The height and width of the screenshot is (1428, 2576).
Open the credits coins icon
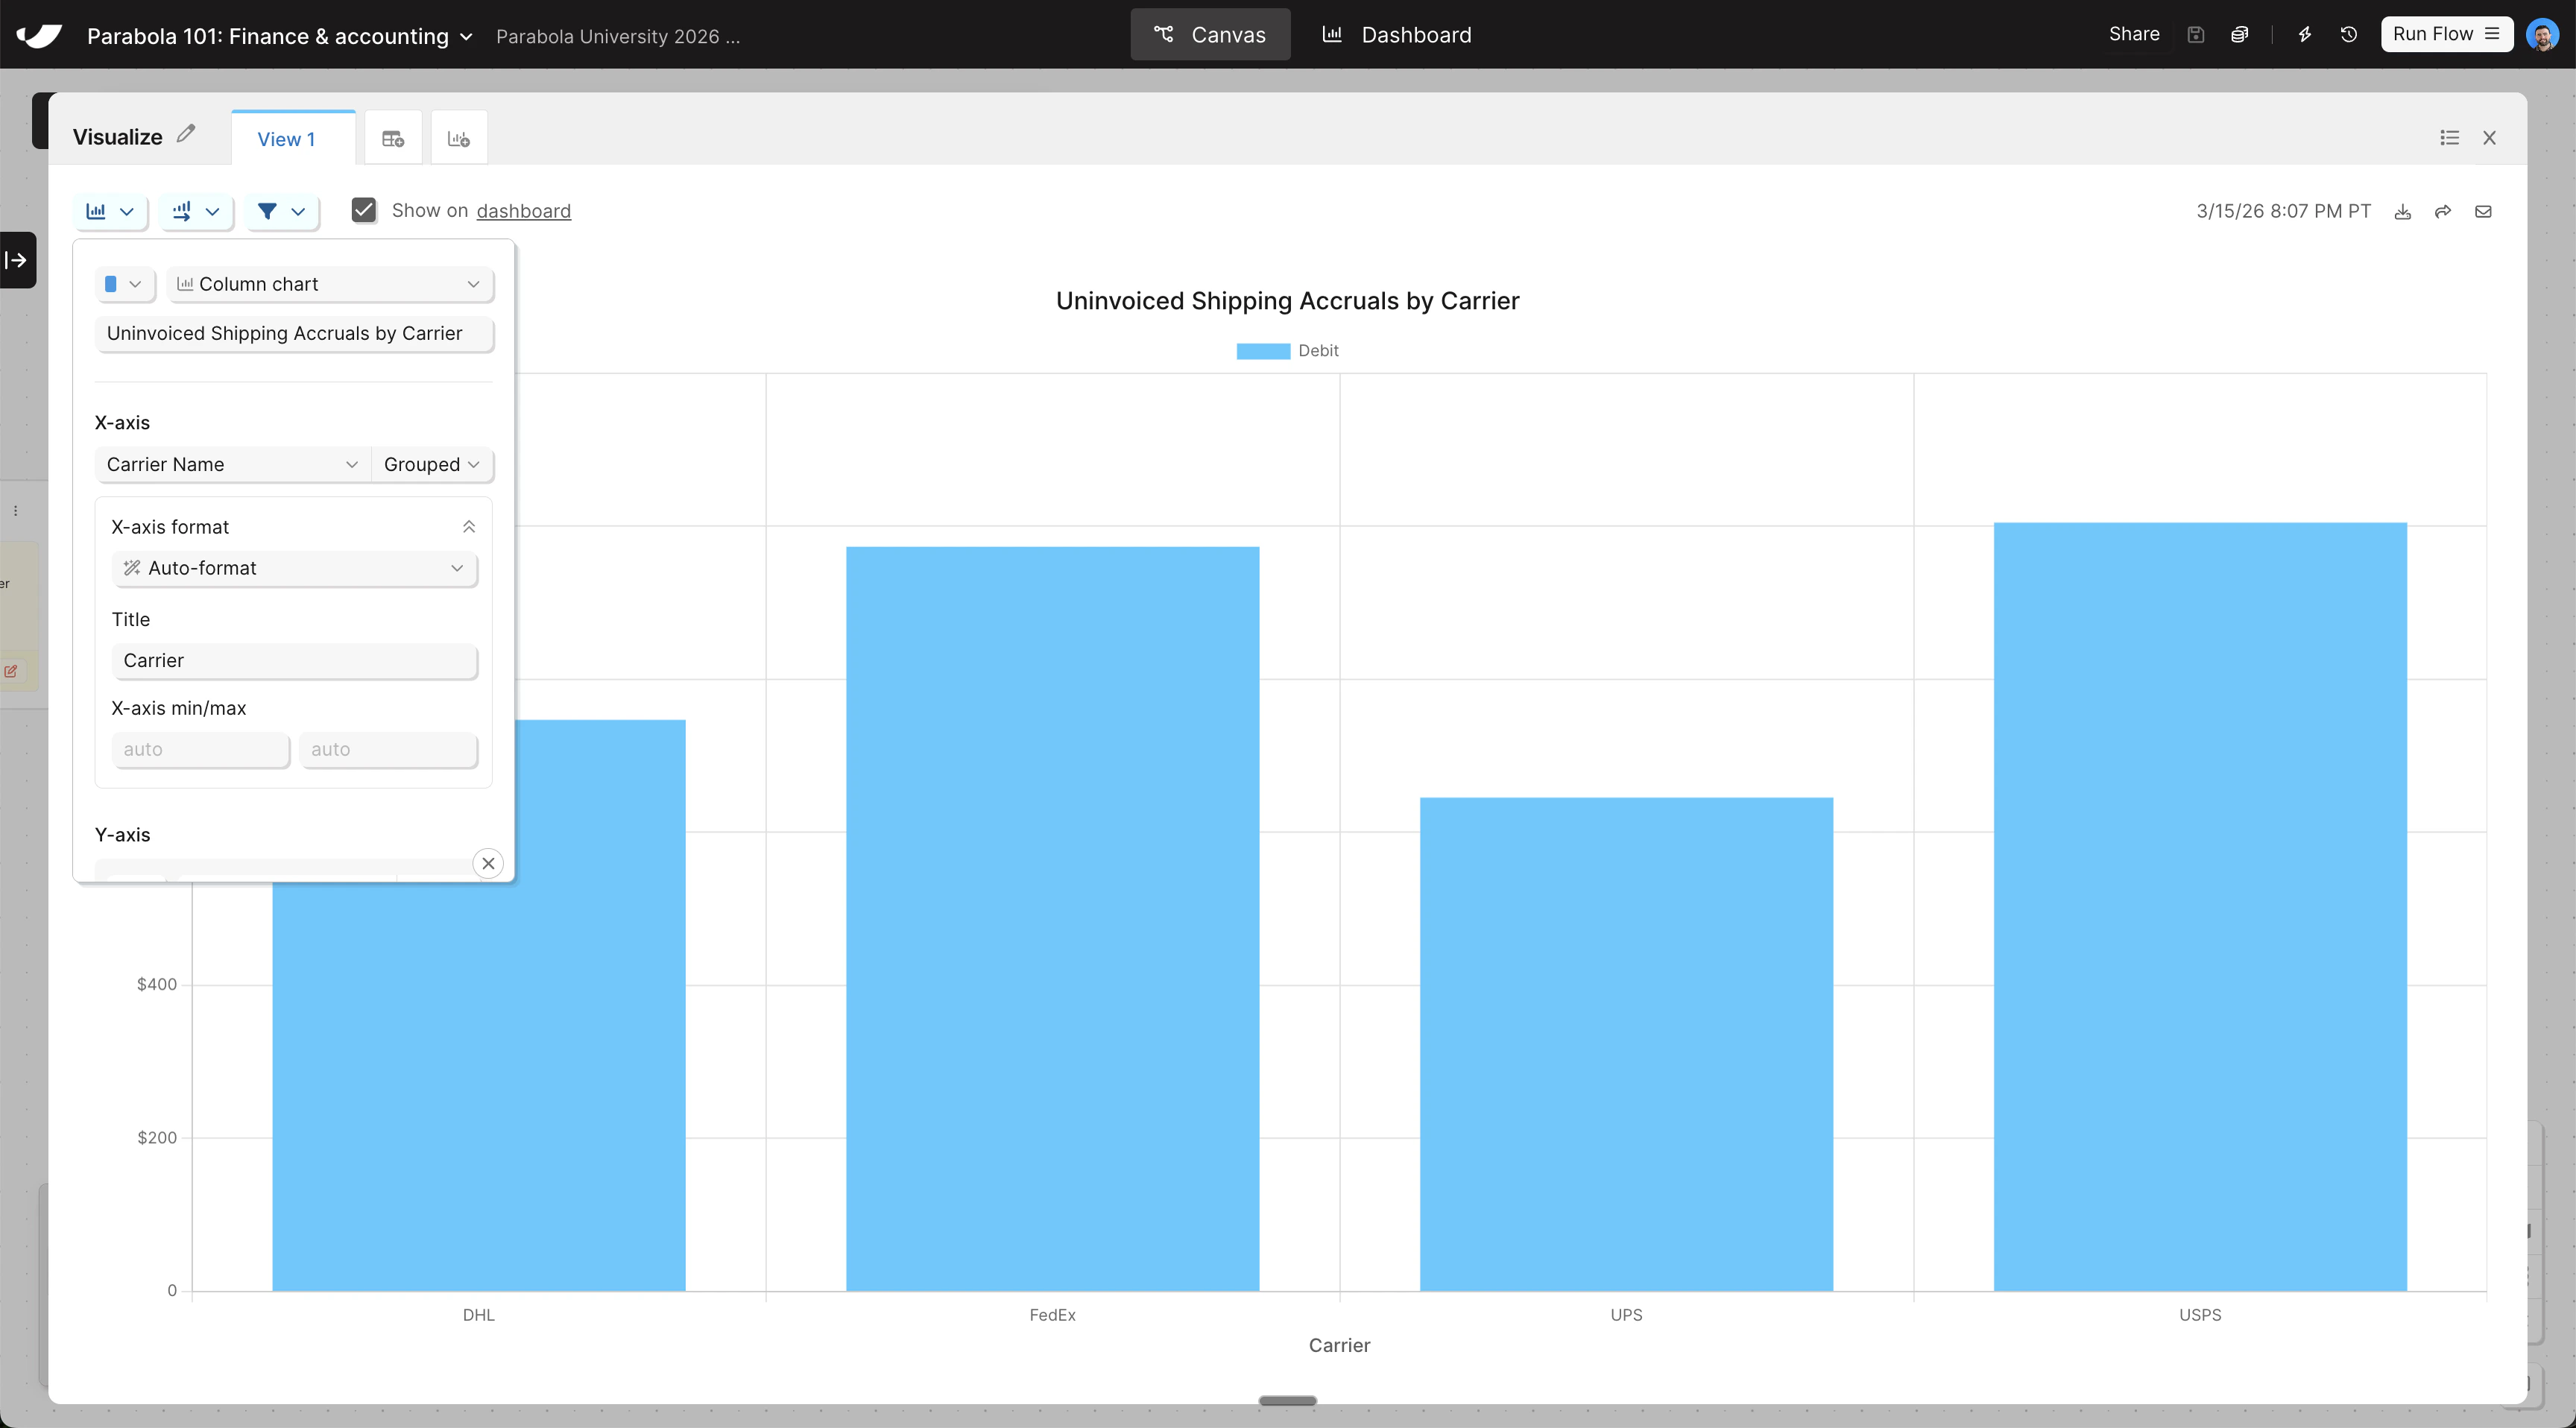point(2240,35)
